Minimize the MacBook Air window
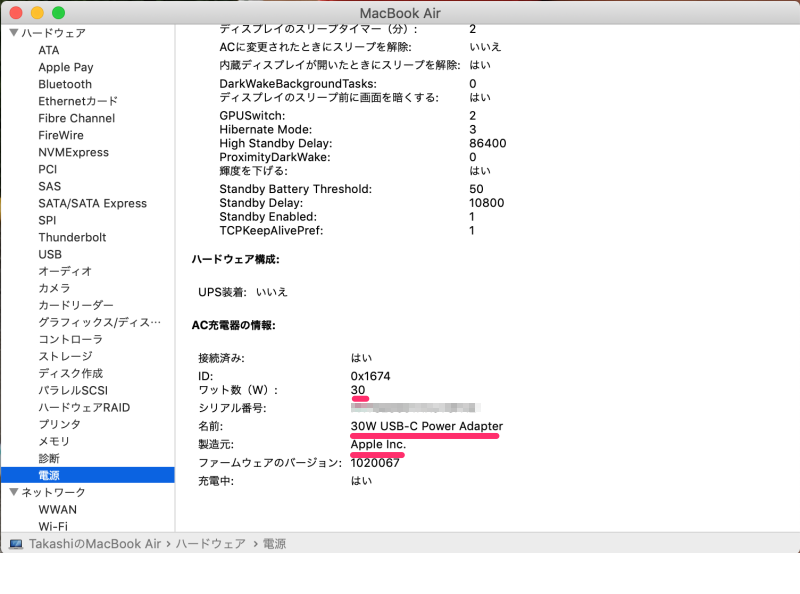The width and height of the screenshot is (800, 594). coord(37,13)
